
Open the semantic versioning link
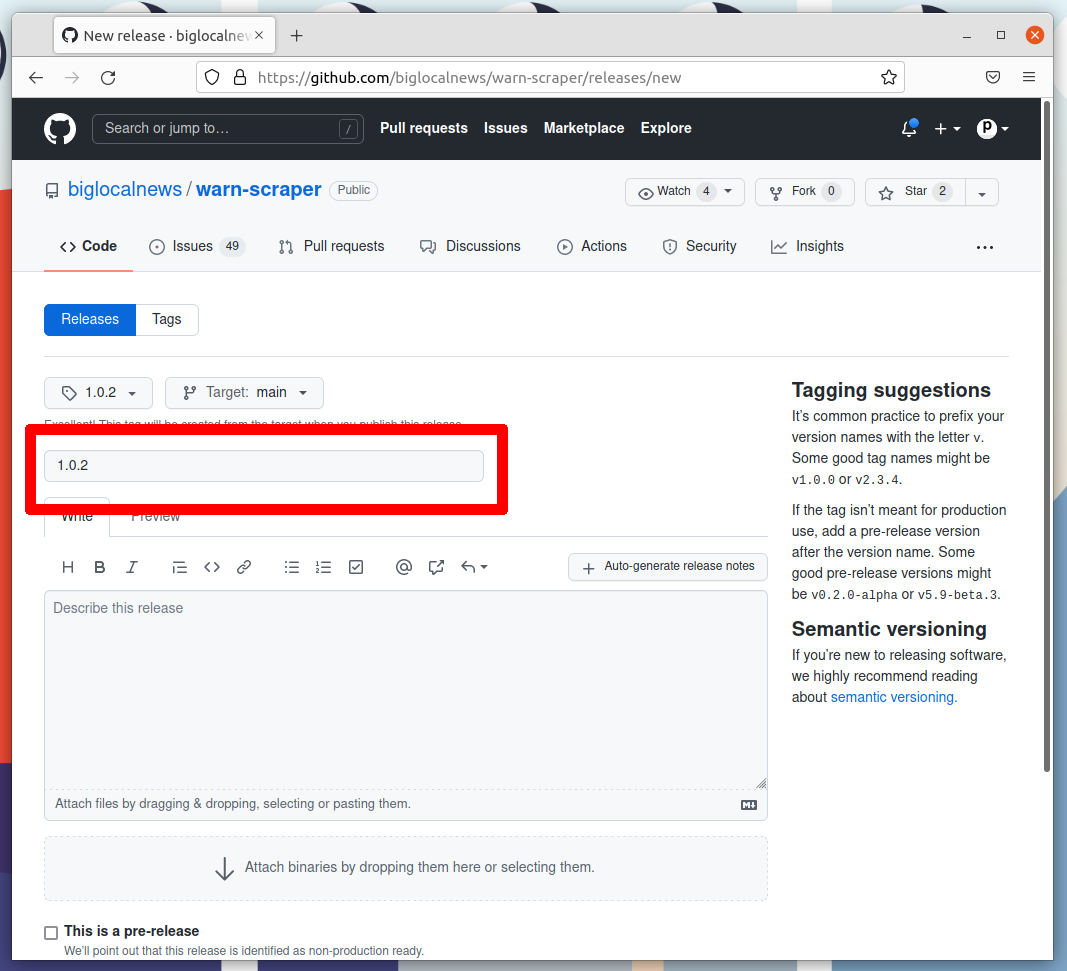[893, 697]
